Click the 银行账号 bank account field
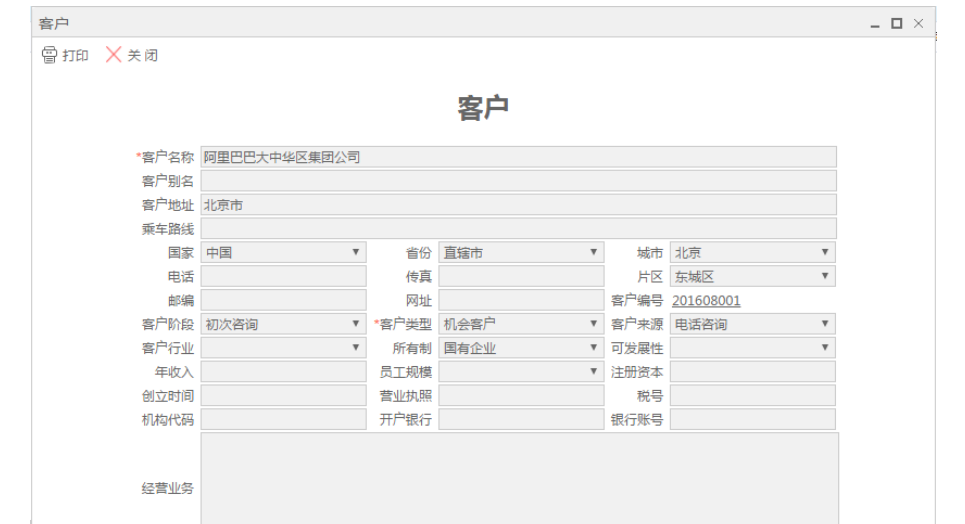 tap(752, 419)
